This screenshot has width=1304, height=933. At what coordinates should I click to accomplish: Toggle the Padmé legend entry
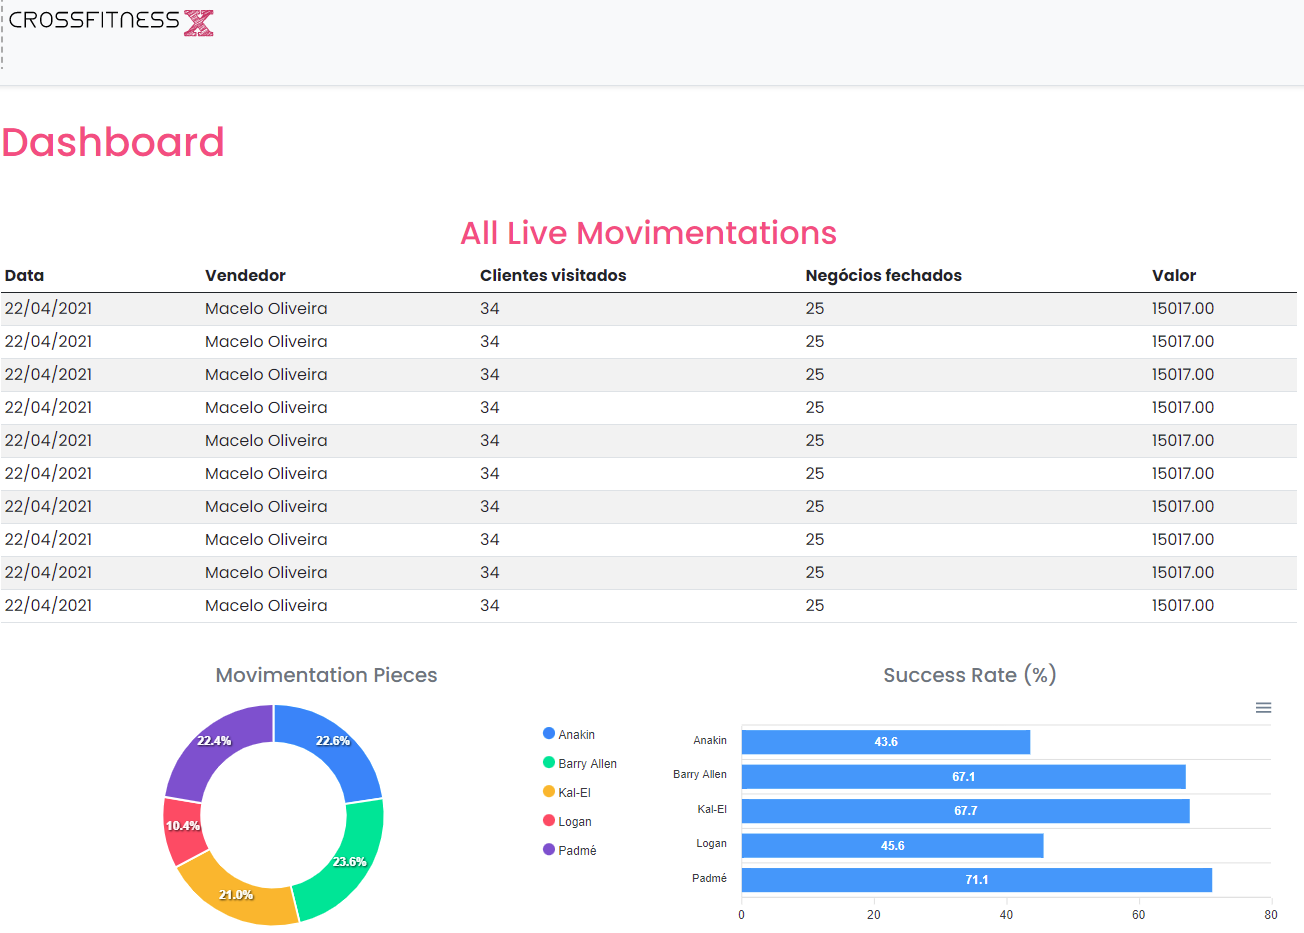(x=570, y=850)
